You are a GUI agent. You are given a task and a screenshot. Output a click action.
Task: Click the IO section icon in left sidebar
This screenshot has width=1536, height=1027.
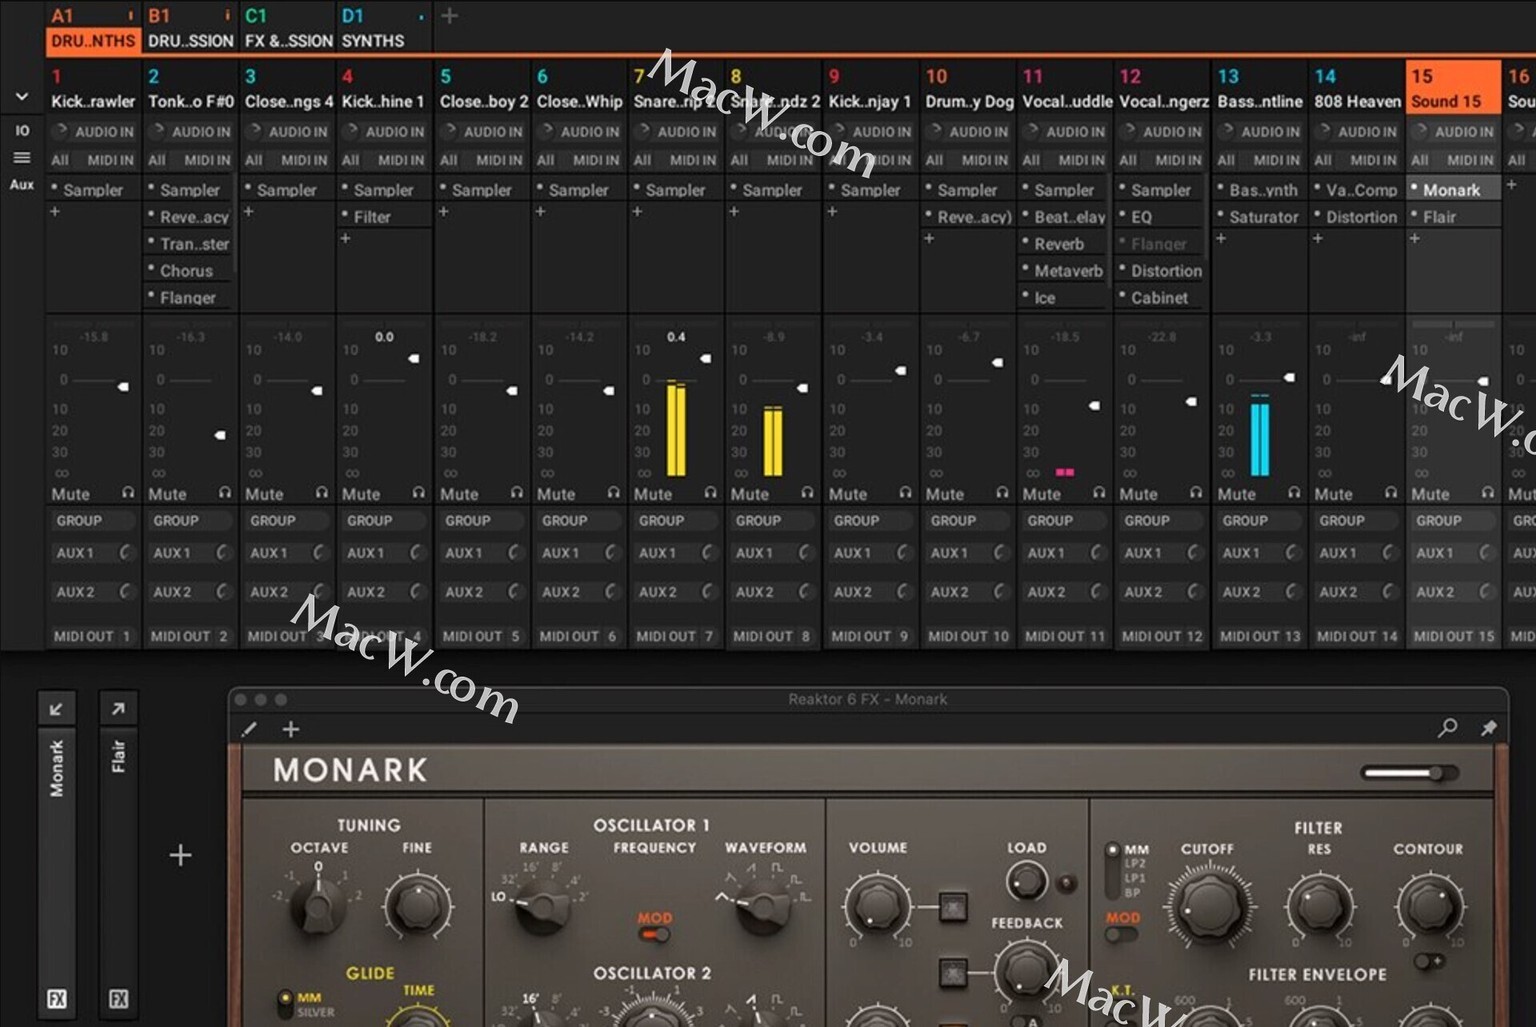pos(22,130)
